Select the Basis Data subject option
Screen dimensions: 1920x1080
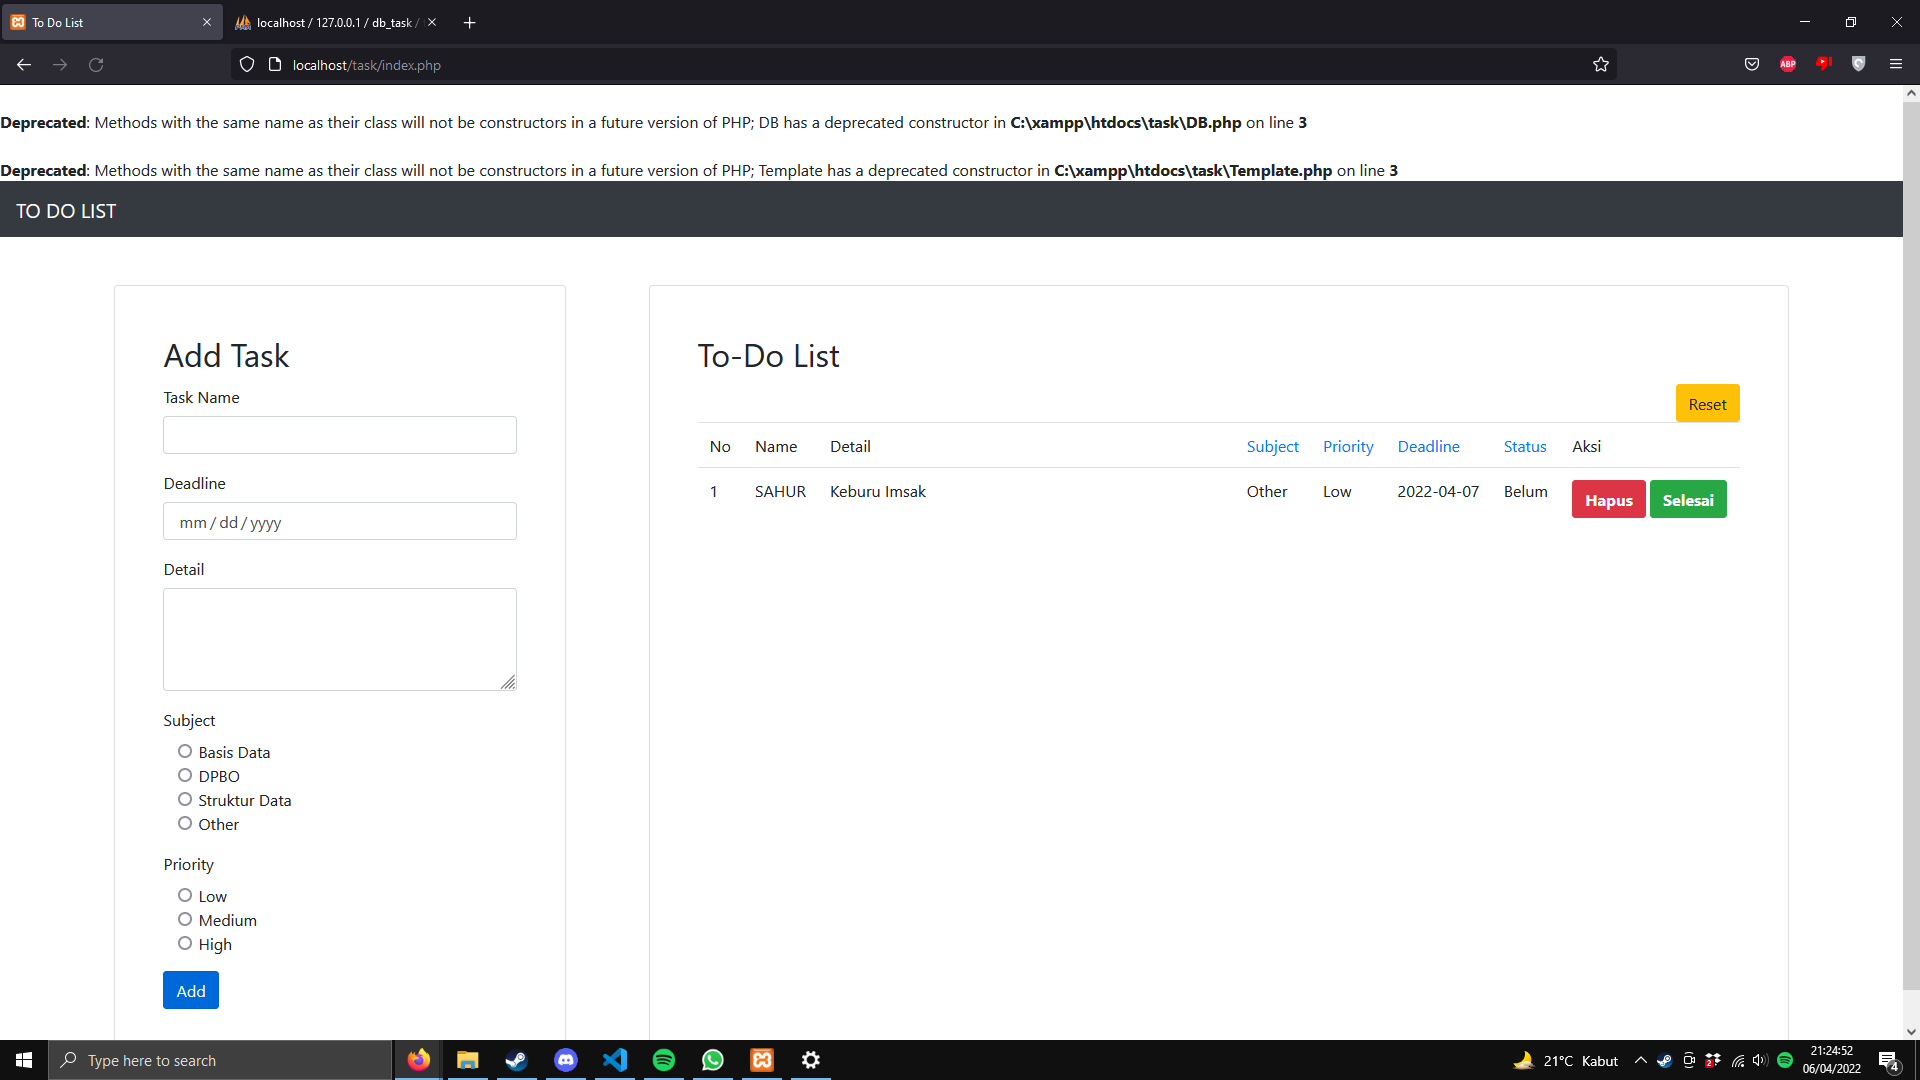(184, 751)
